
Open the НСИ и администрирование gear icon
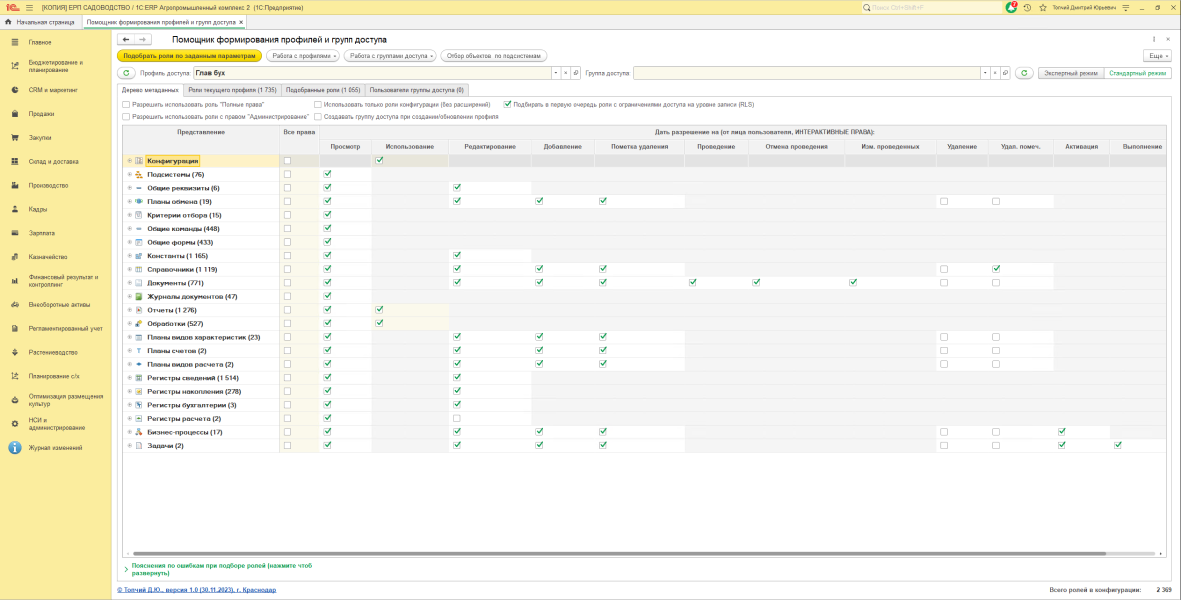point(15,424)
